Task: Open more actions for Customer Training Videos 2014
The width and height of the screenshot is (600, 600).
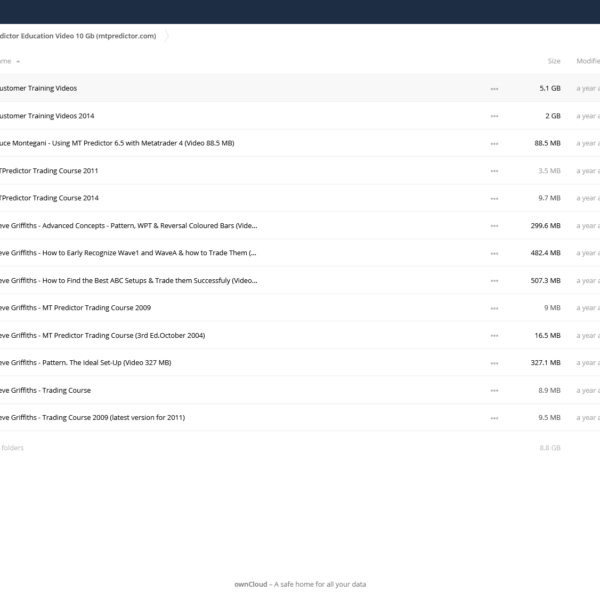Action: (x=494, y=116)
